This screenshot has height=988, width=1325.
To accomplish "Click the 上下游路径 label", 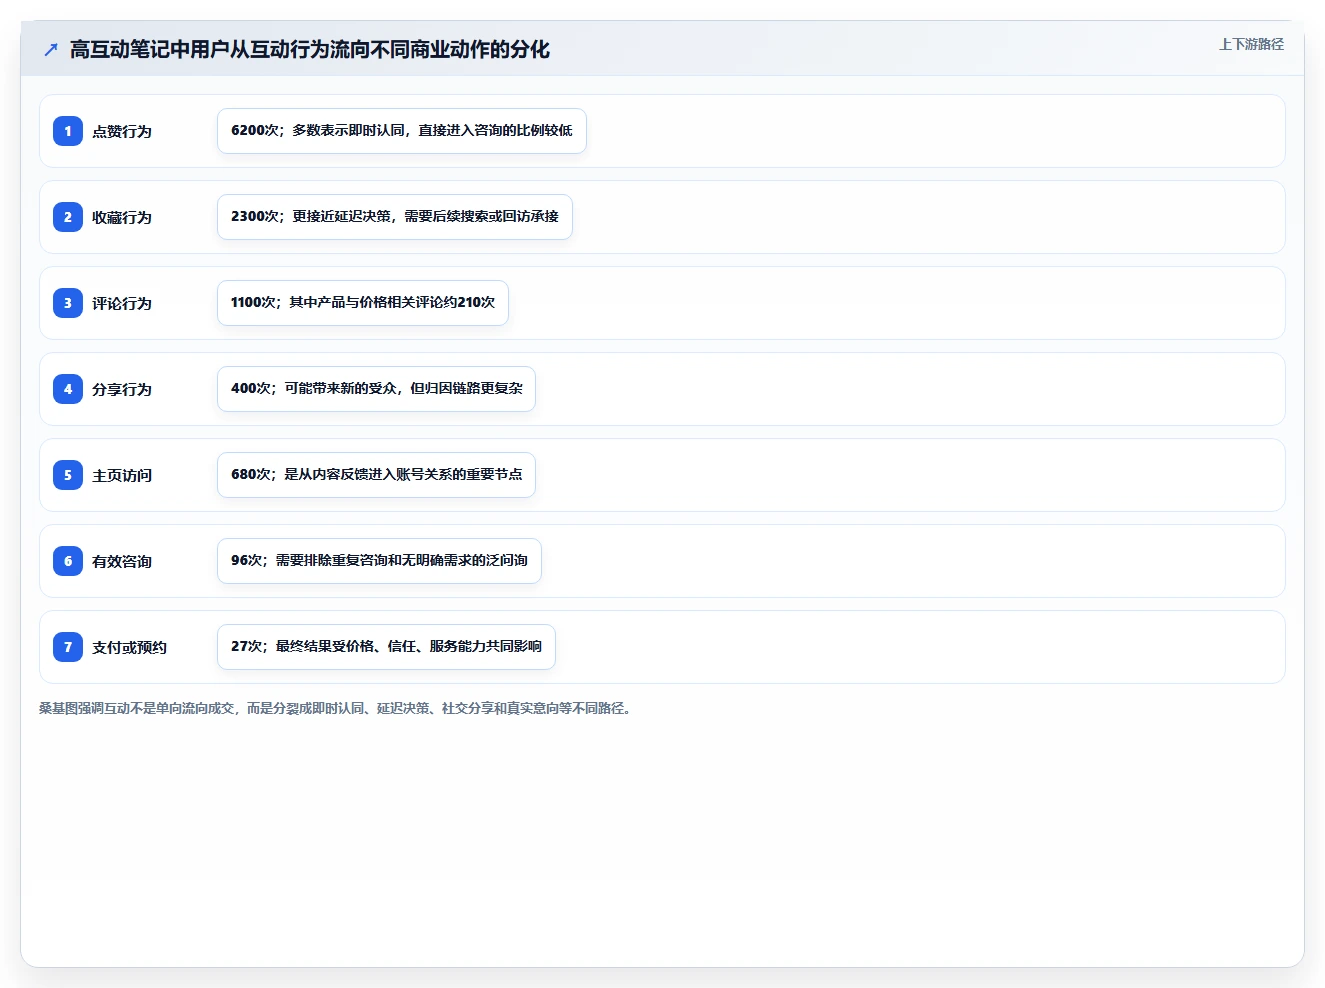I will click(x=1251, y=44).
